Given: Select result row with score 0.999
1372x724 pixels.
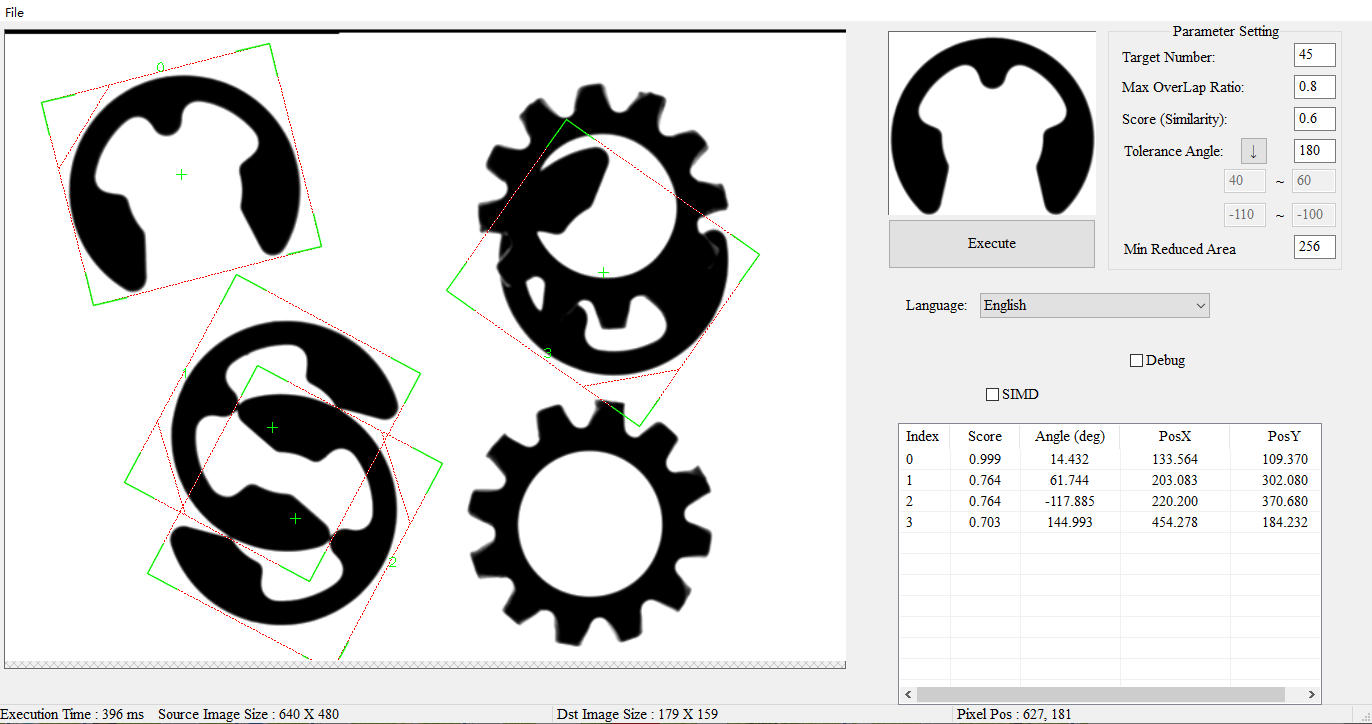Looking at the screenshot, I should click(x=1110, y=459).
